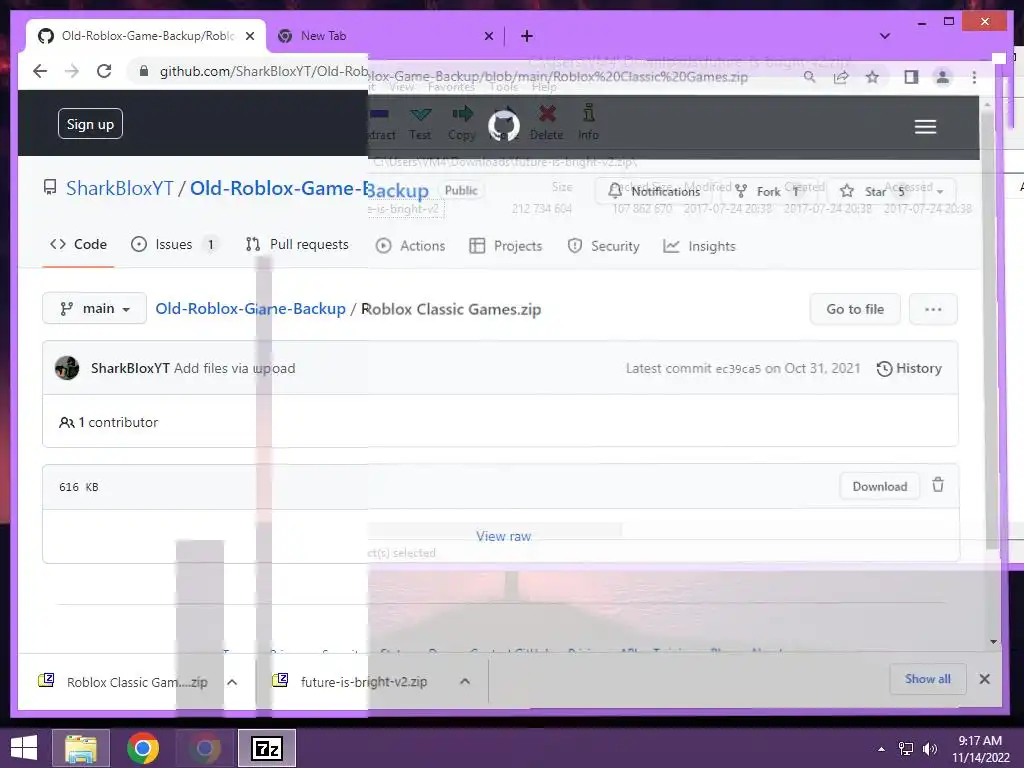This screenshot has height=768, width=1024.
Task: Open the zoom/search icon in address bar
Action: pos(809,77)
